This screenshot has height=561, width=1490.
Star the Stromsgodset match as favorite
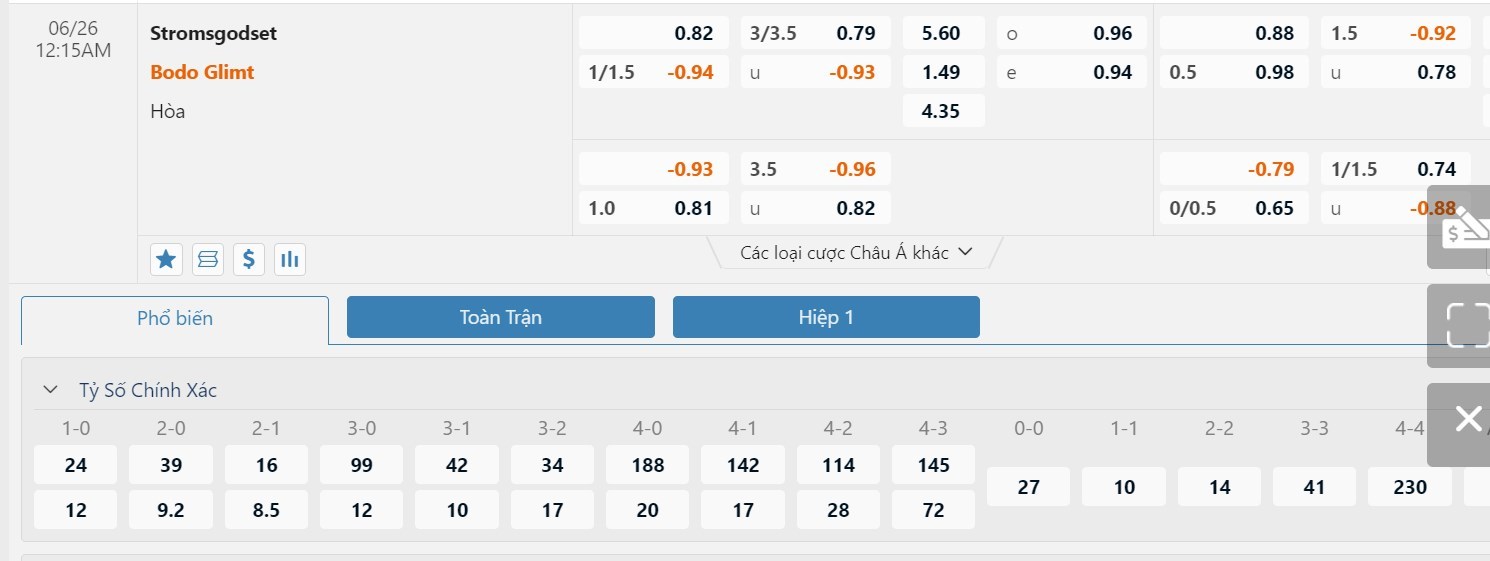(x=166, y=260)
